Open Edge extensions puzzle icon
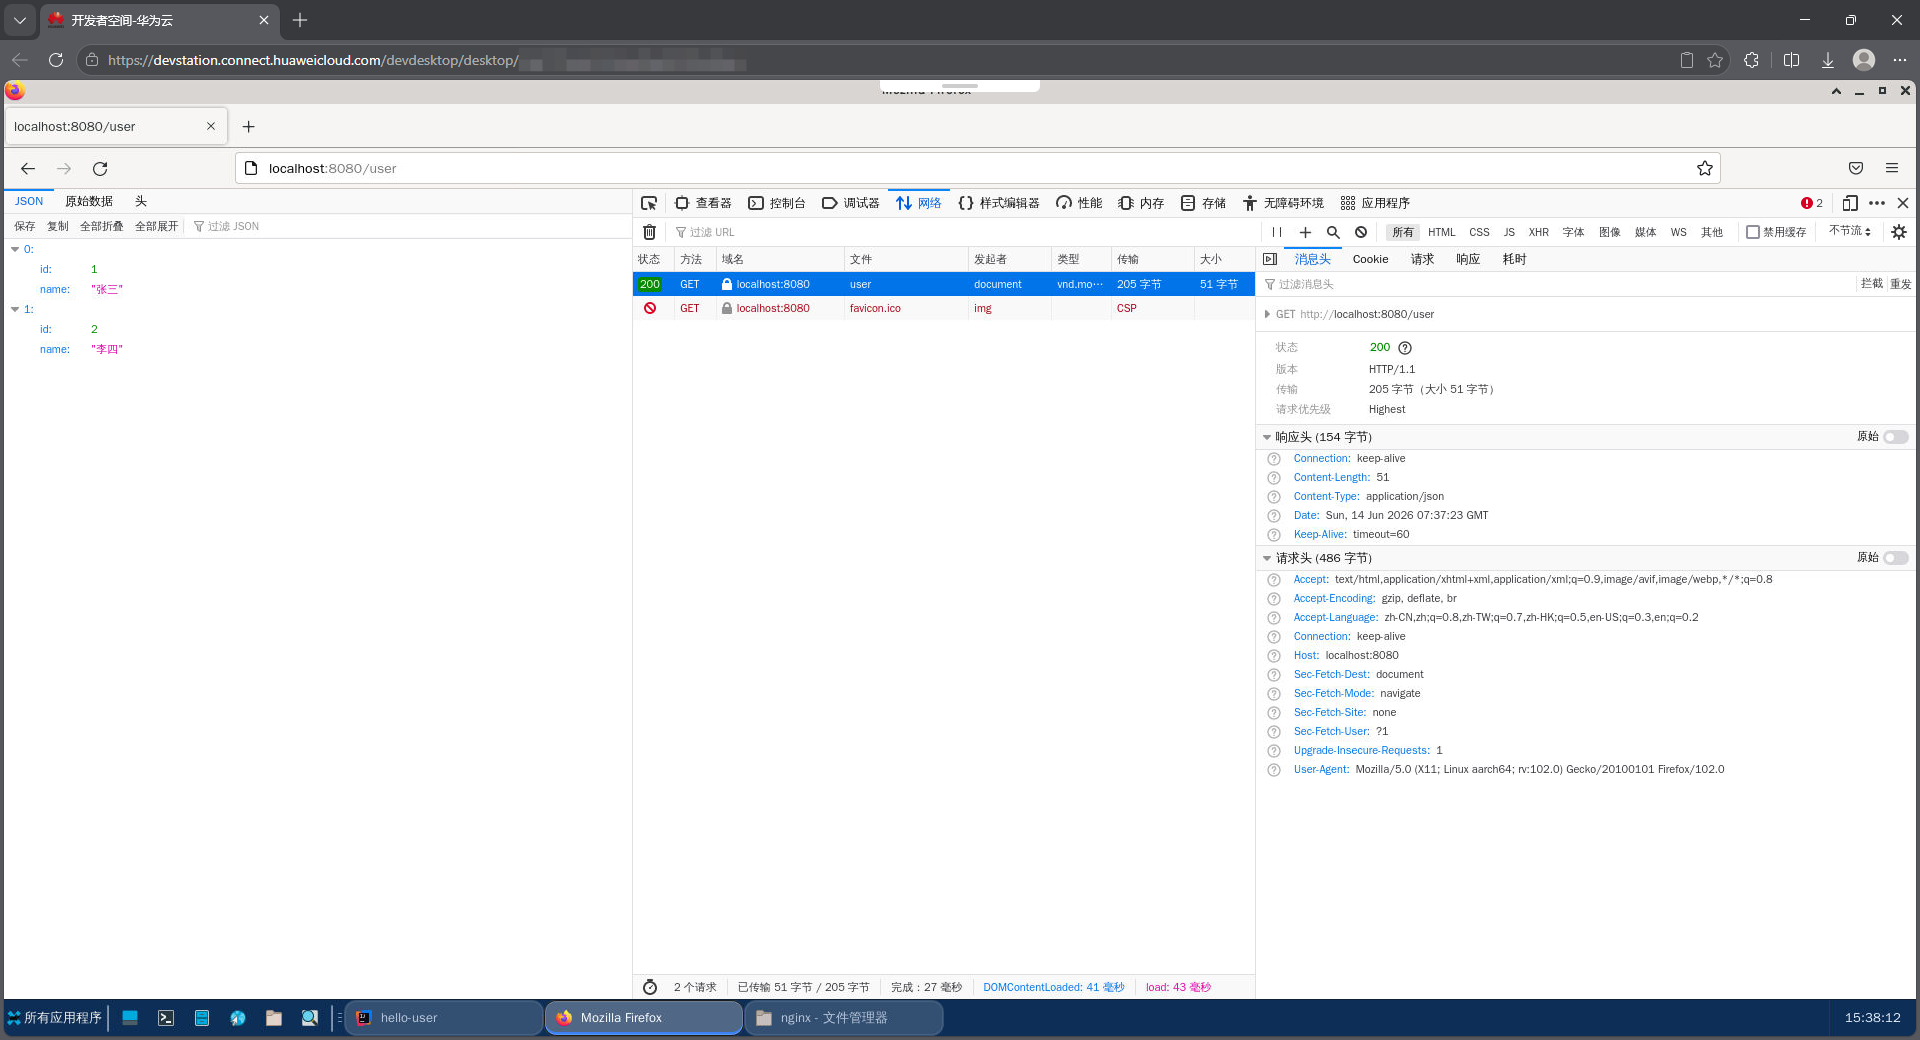 click(1751, 60)
